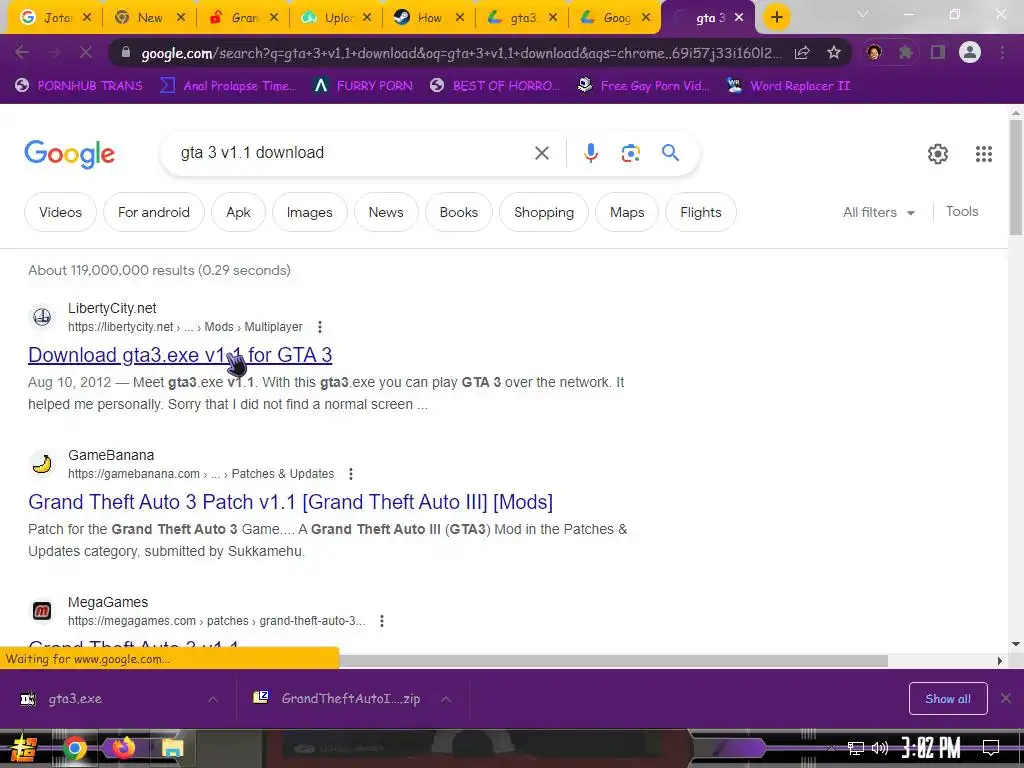This screenshot has height=768, width=1024.
Task: Select the Apk filter chip
Action: [238, 212]
